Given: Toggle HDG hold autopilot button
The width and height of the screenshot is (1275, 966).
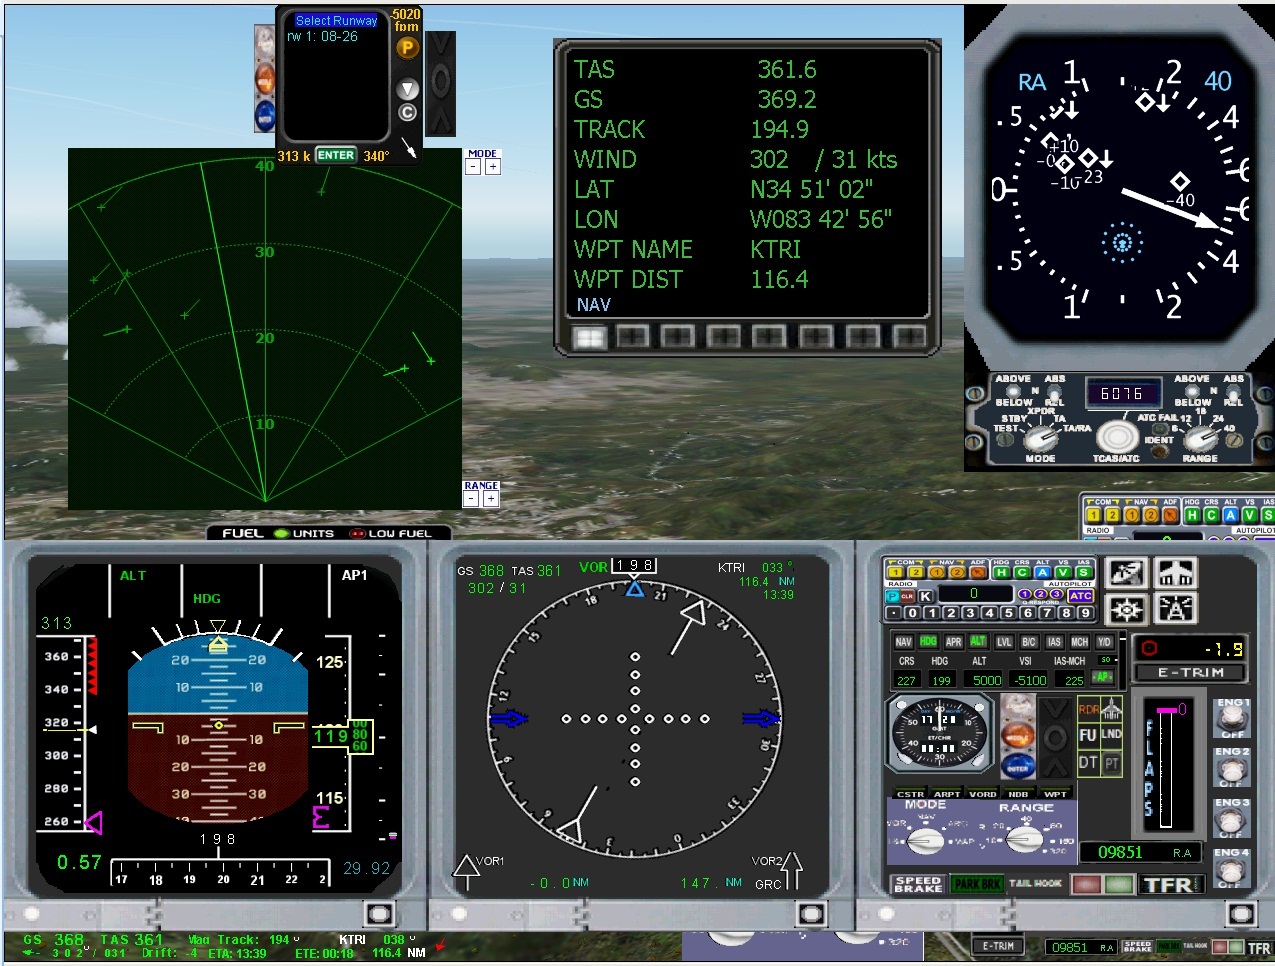Looking at the screenshot, I should click(928, 642).
